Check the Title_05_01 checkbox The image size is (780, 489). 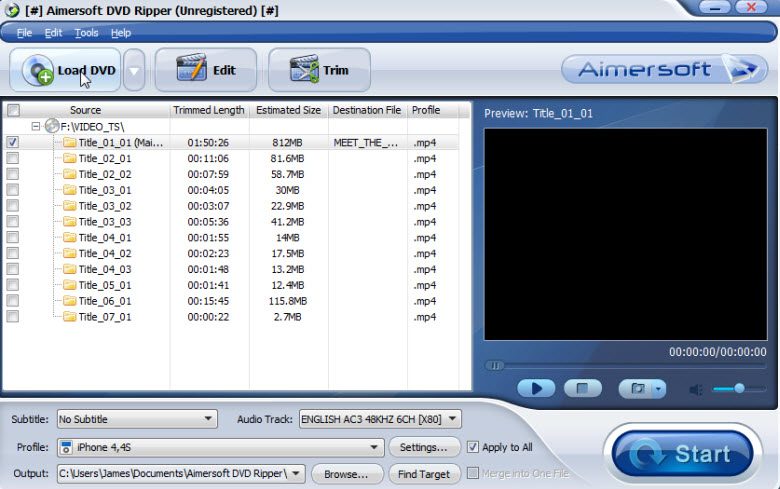[12, 285]
